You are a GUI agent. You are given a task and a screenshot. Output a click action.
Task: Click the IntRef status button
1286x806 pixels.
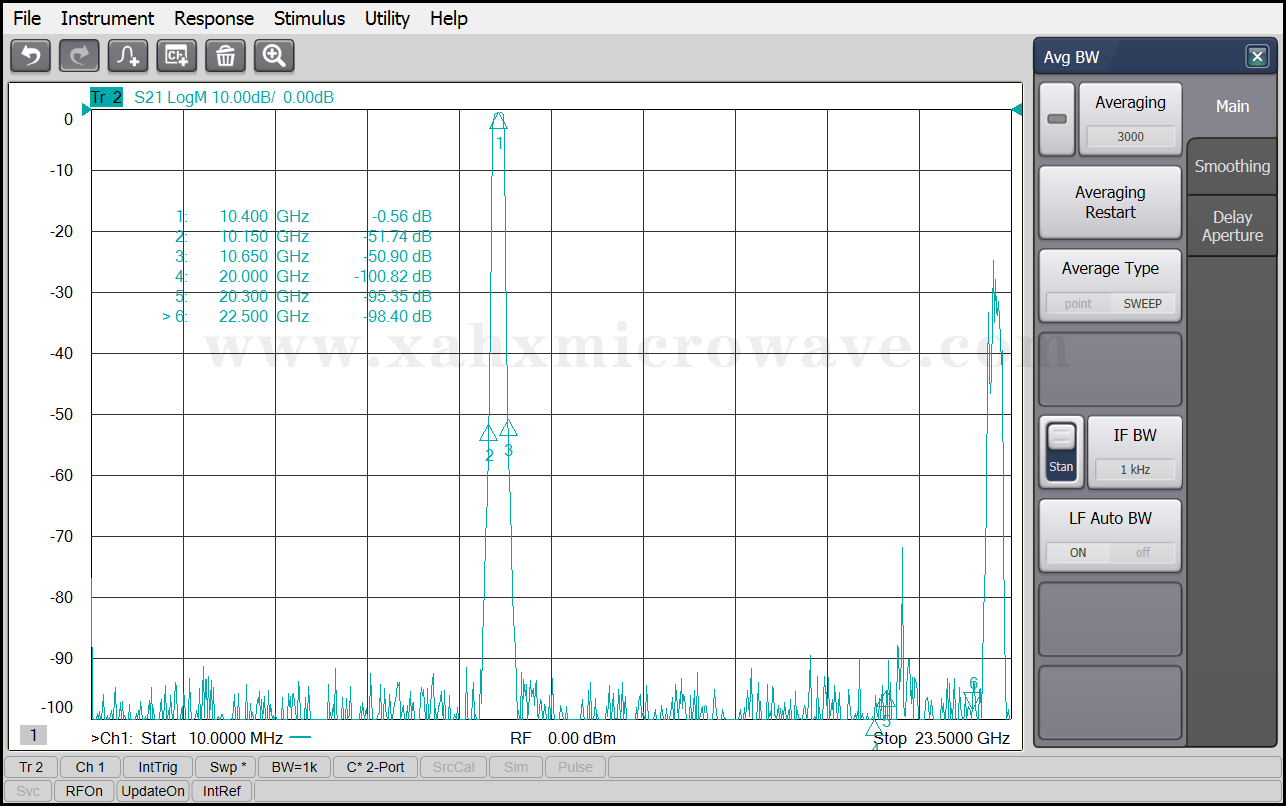(222, 791)
